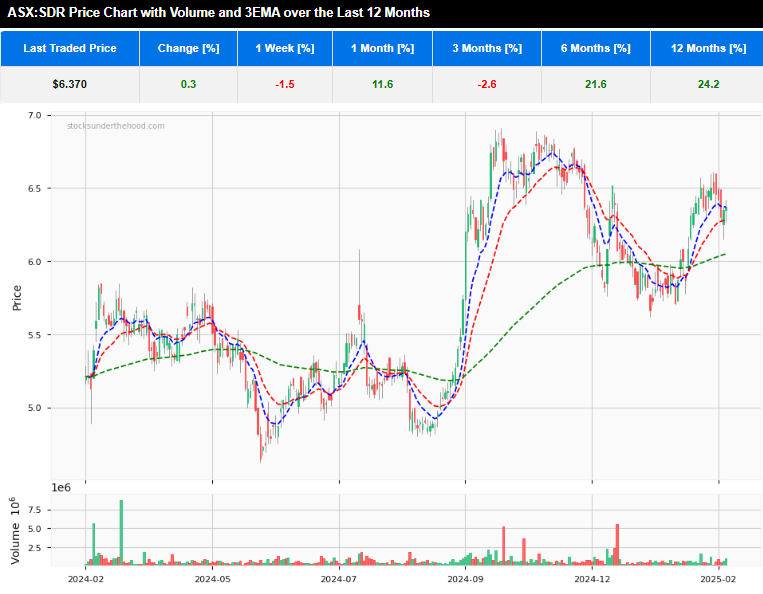
Task: Click the tallest green volume bar in February 2024
Action: 121,532
